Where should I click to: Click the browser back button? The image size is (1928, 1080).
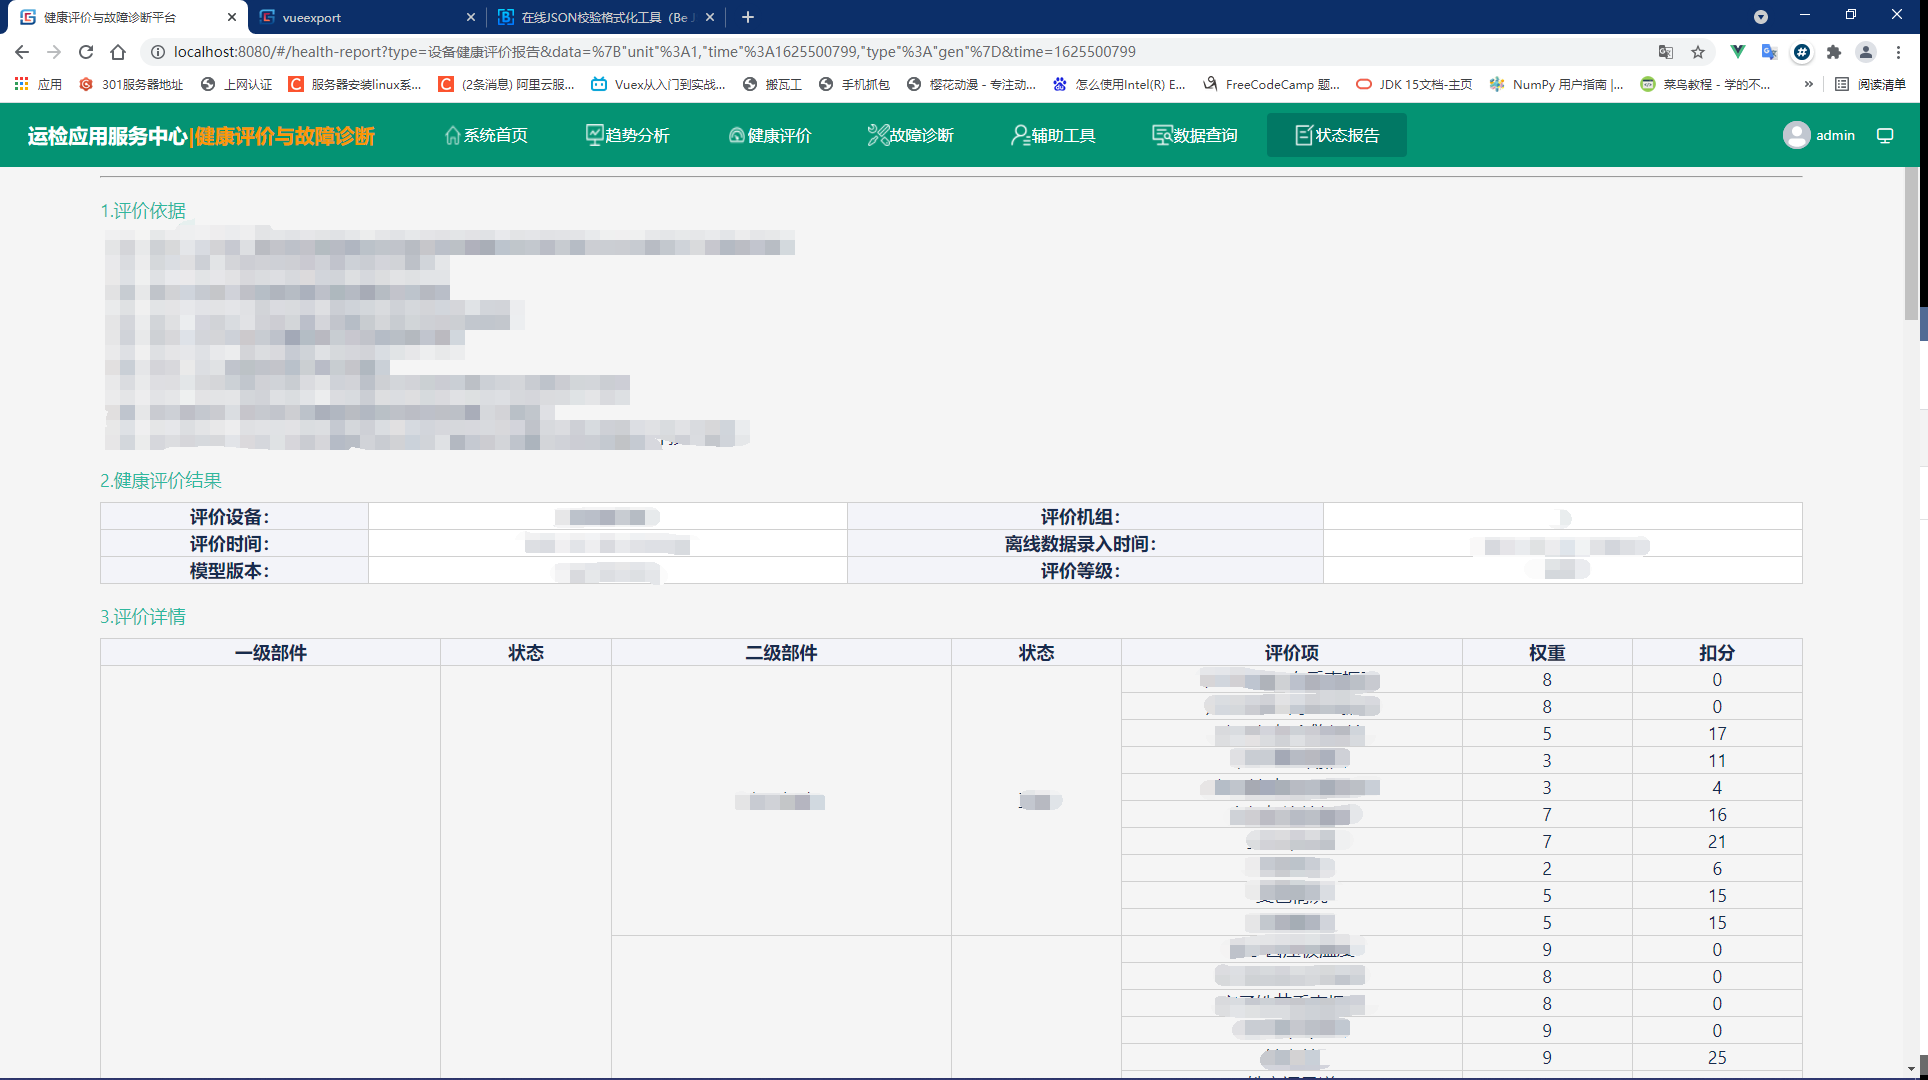(x=22, y=51)
